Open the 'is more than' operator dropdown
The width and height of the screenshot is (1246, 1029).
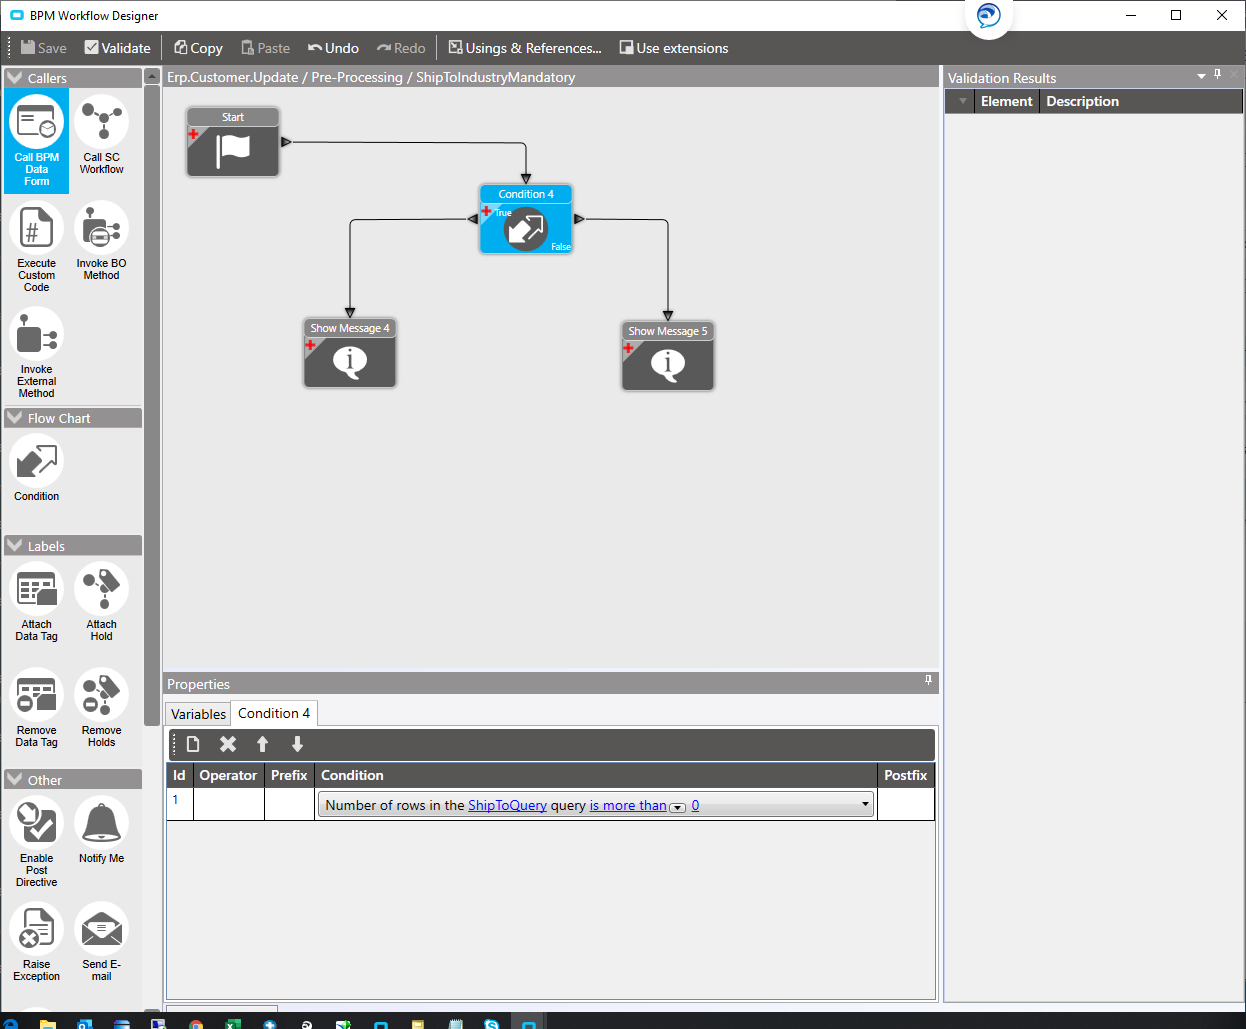678,807
